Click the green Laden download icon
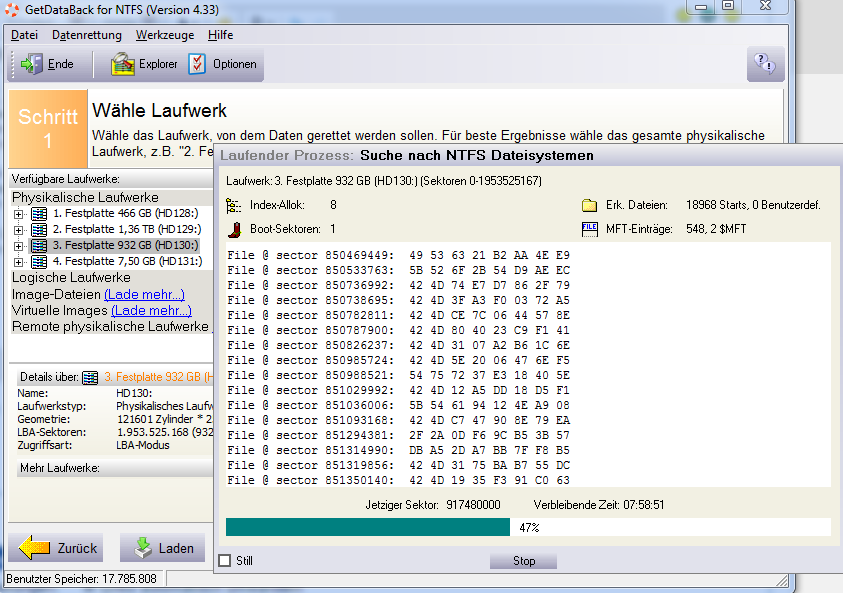843x593 pixels. [143, 548]
